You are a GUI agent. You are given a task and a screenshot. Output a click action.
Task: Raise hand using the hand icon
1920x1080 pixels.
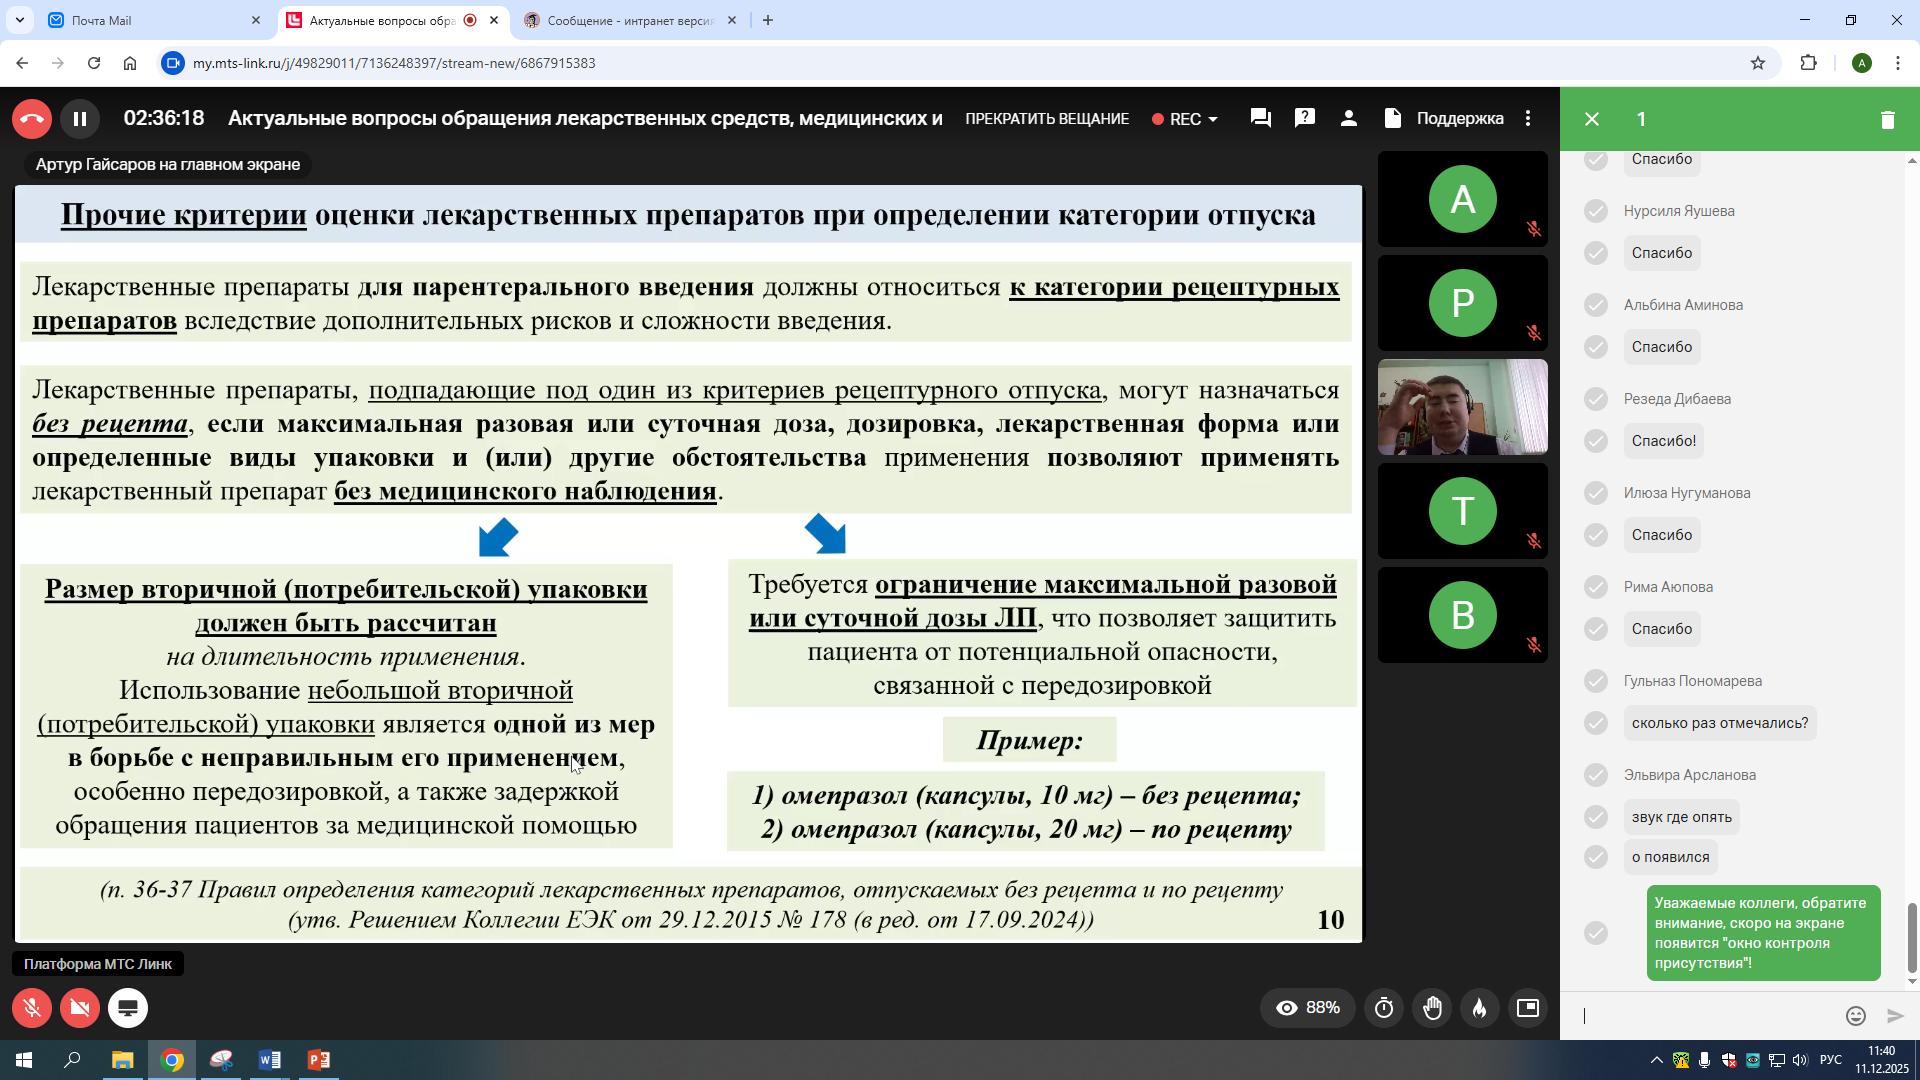point(1432,1008)
